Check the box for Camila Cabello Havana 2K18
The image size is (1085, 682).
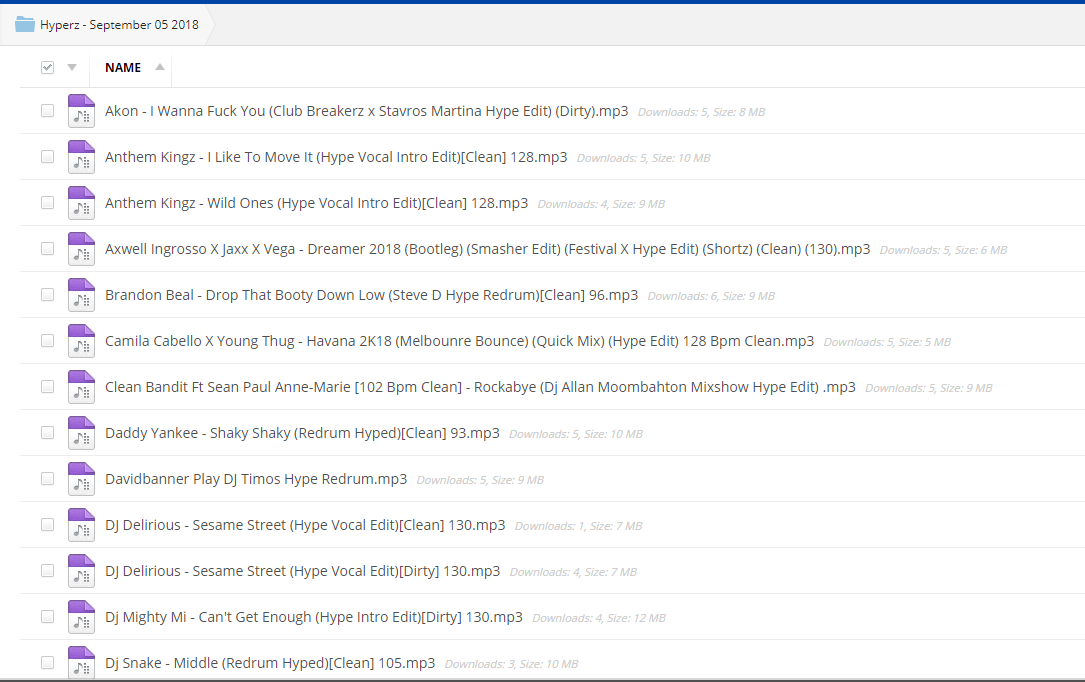[x=47, y=340]
